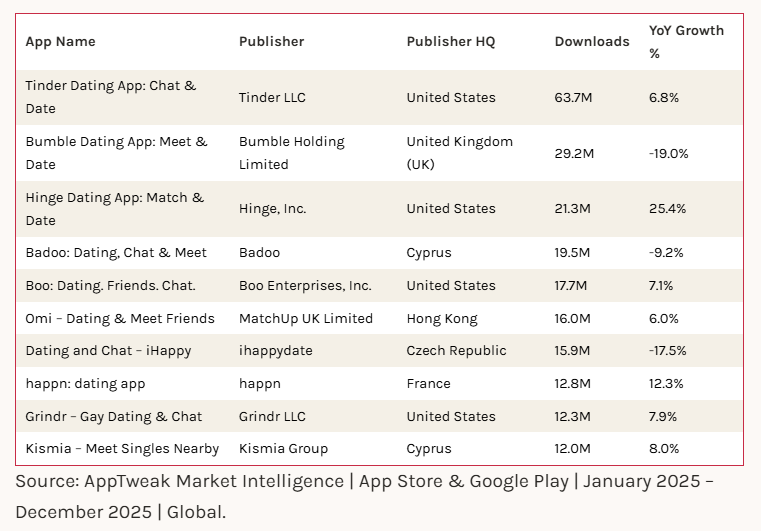Click the App Name column header
This screenshot has height=531, width=761.
tap(61, 42)
